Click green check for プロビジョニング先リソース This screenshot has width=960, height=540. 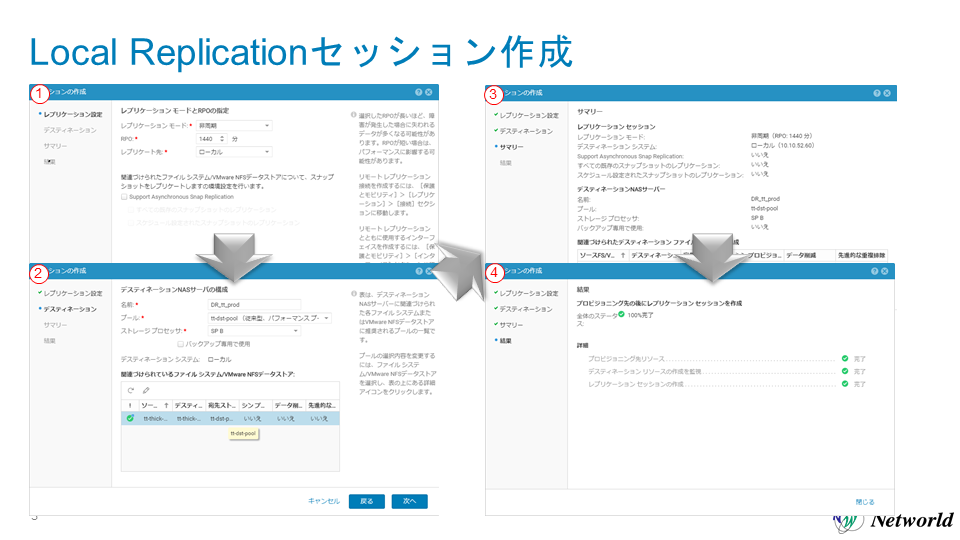(845, 358)
